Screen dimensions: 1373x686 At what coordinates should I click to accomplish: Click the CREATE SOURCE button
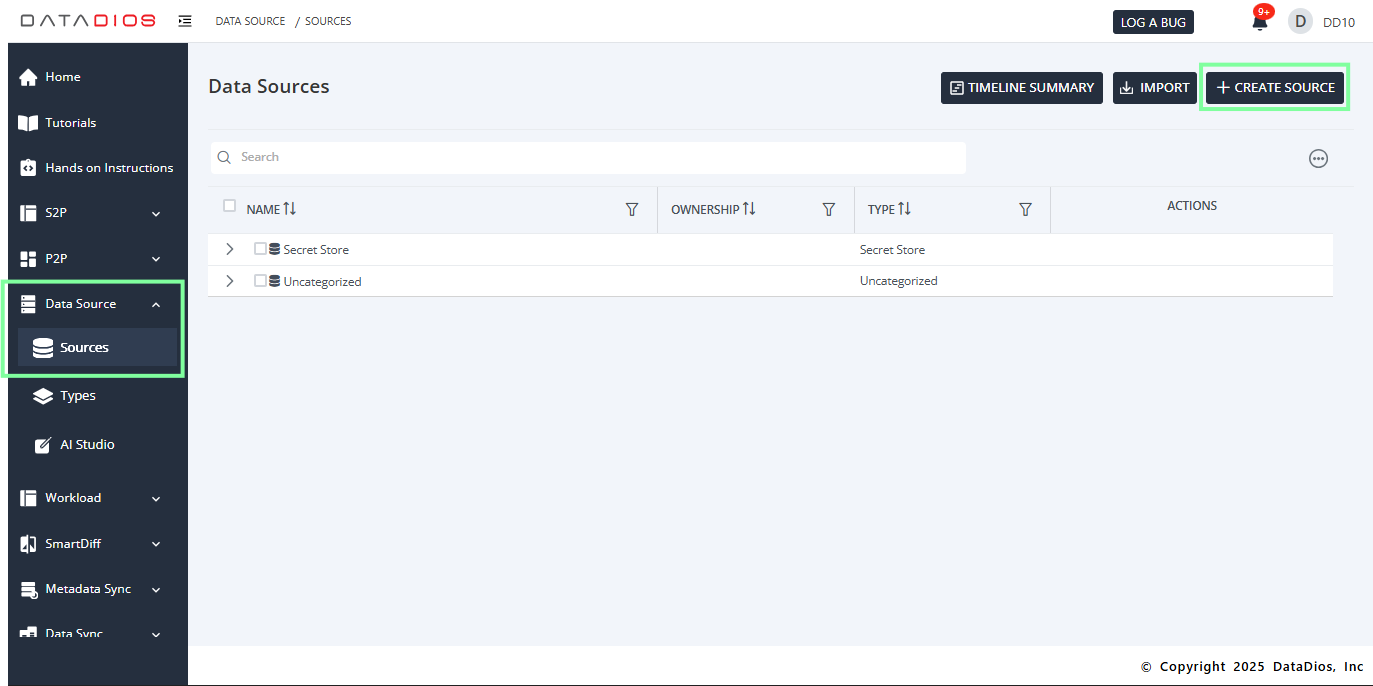(x=1275, y=87)
